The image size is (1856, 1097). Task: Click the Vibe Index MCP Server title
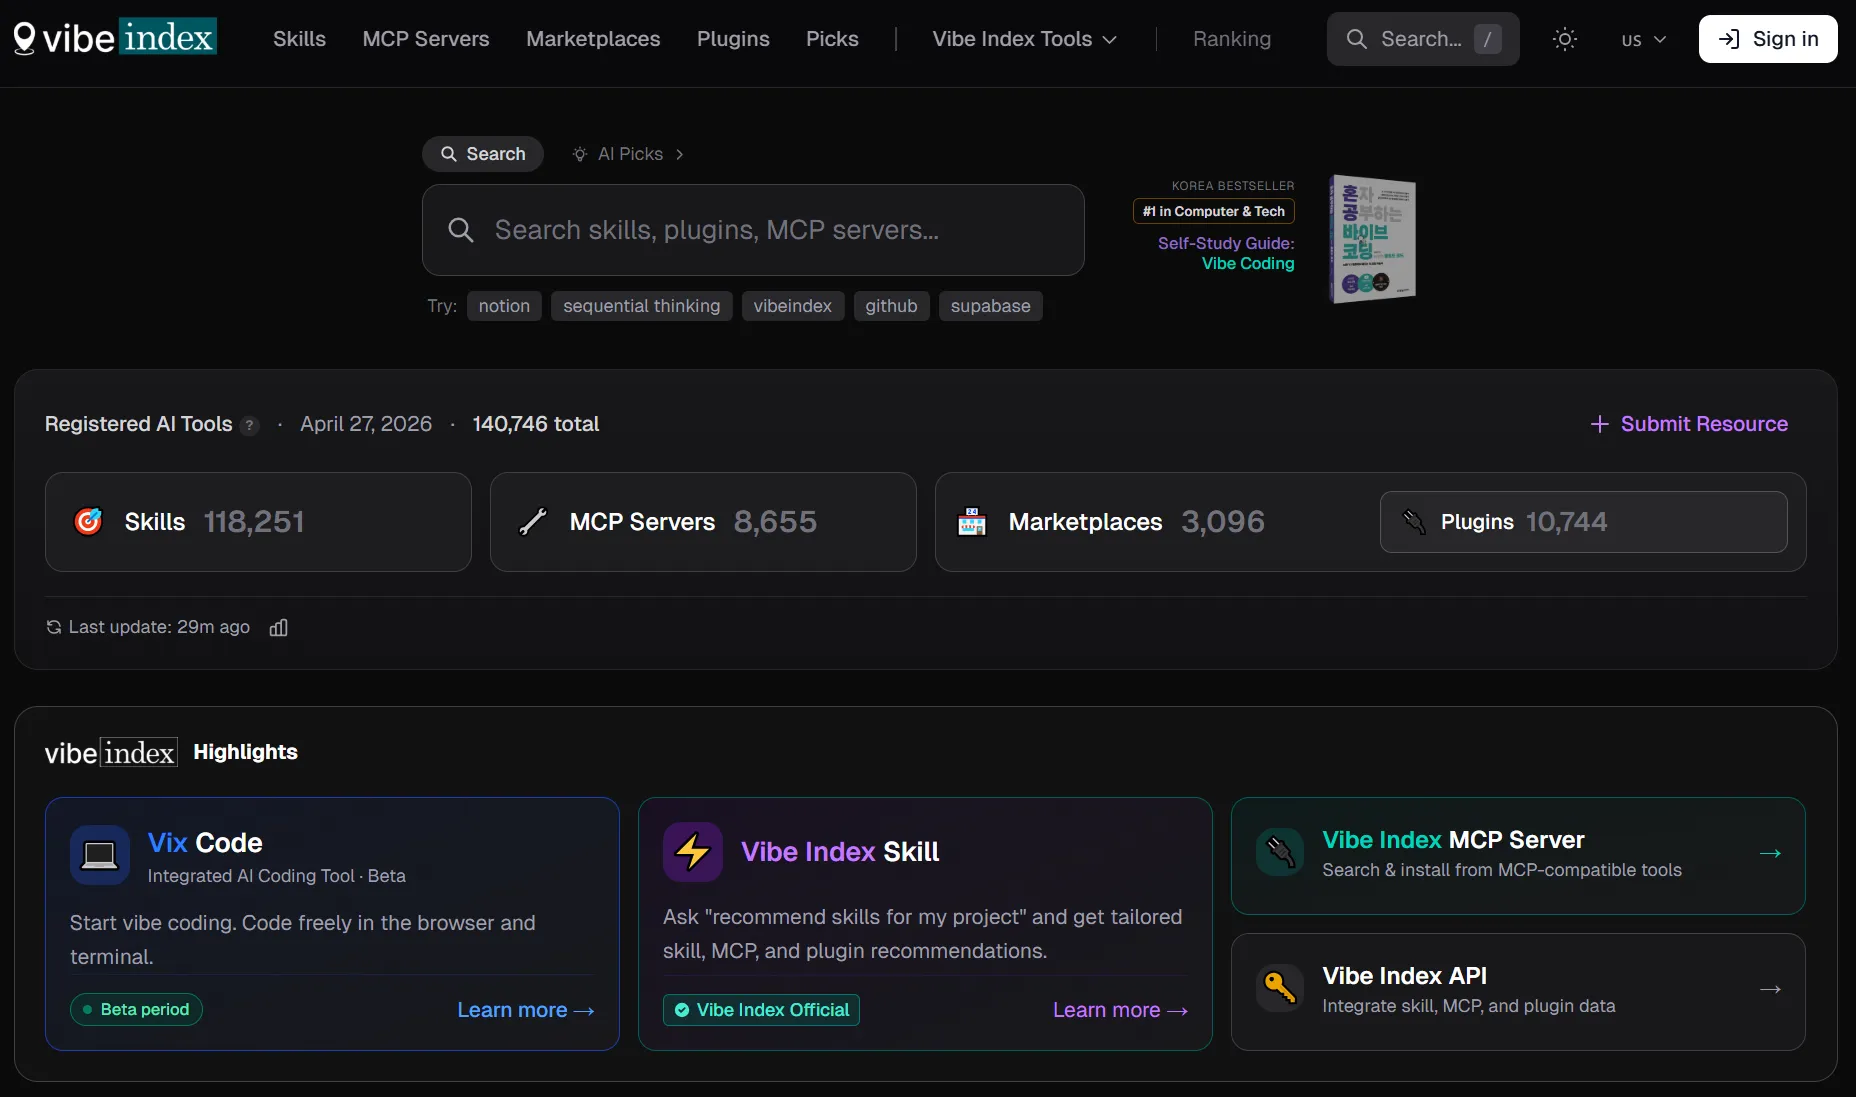pos(1453,840)
